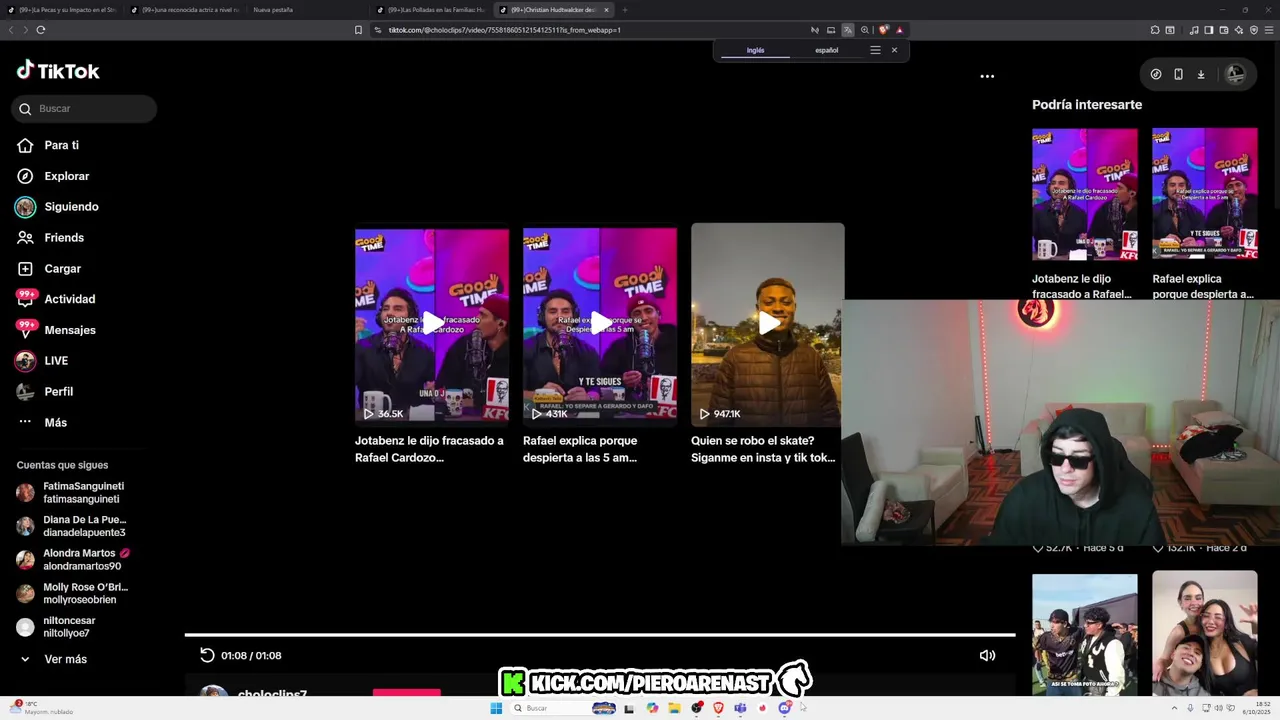
Task: Reload the browser page
Action: click(41, 30)
